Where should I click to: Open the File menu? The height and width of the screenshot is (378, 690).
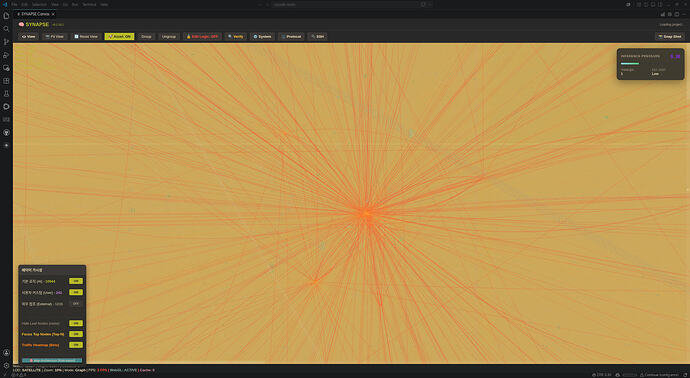click(15, 4)
